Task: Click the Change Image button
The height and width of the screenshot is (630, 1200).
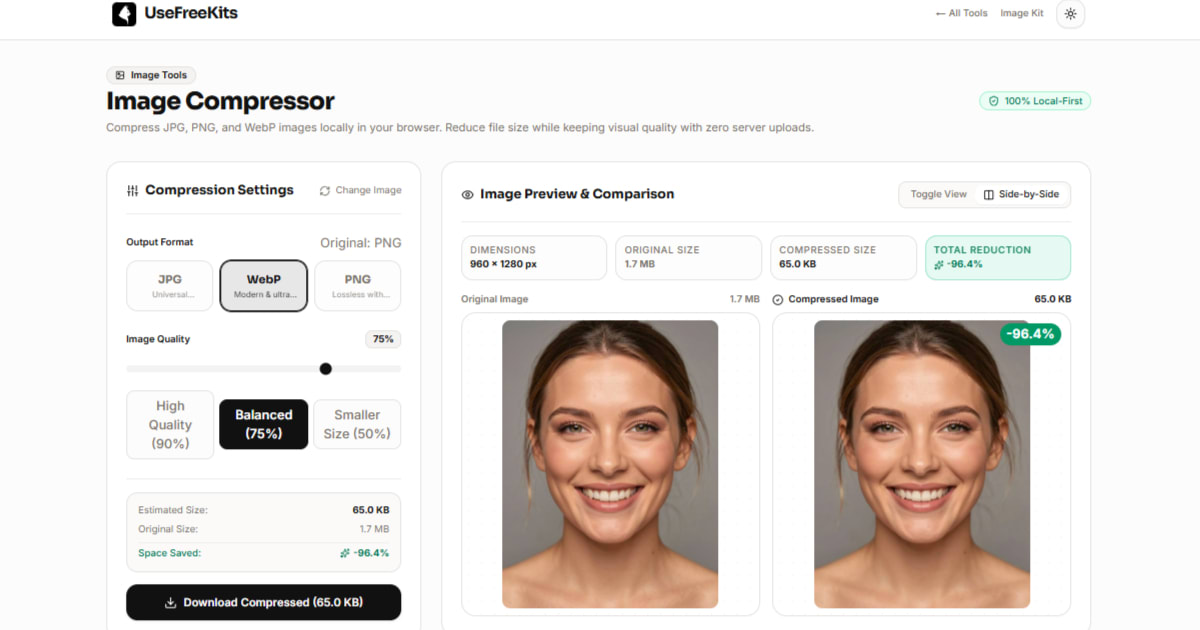Action: tap(361, 190)
